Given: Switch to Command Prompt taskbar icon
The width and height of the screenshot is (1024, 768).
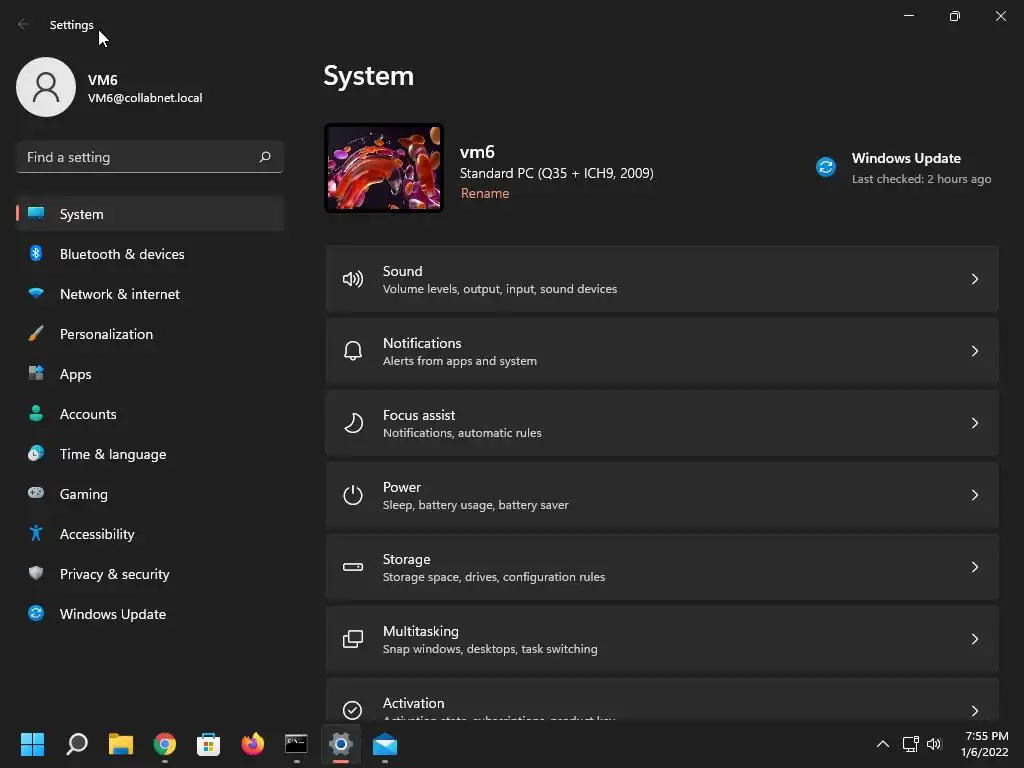Looking at the screenshot, I should (x=296, y=744).
